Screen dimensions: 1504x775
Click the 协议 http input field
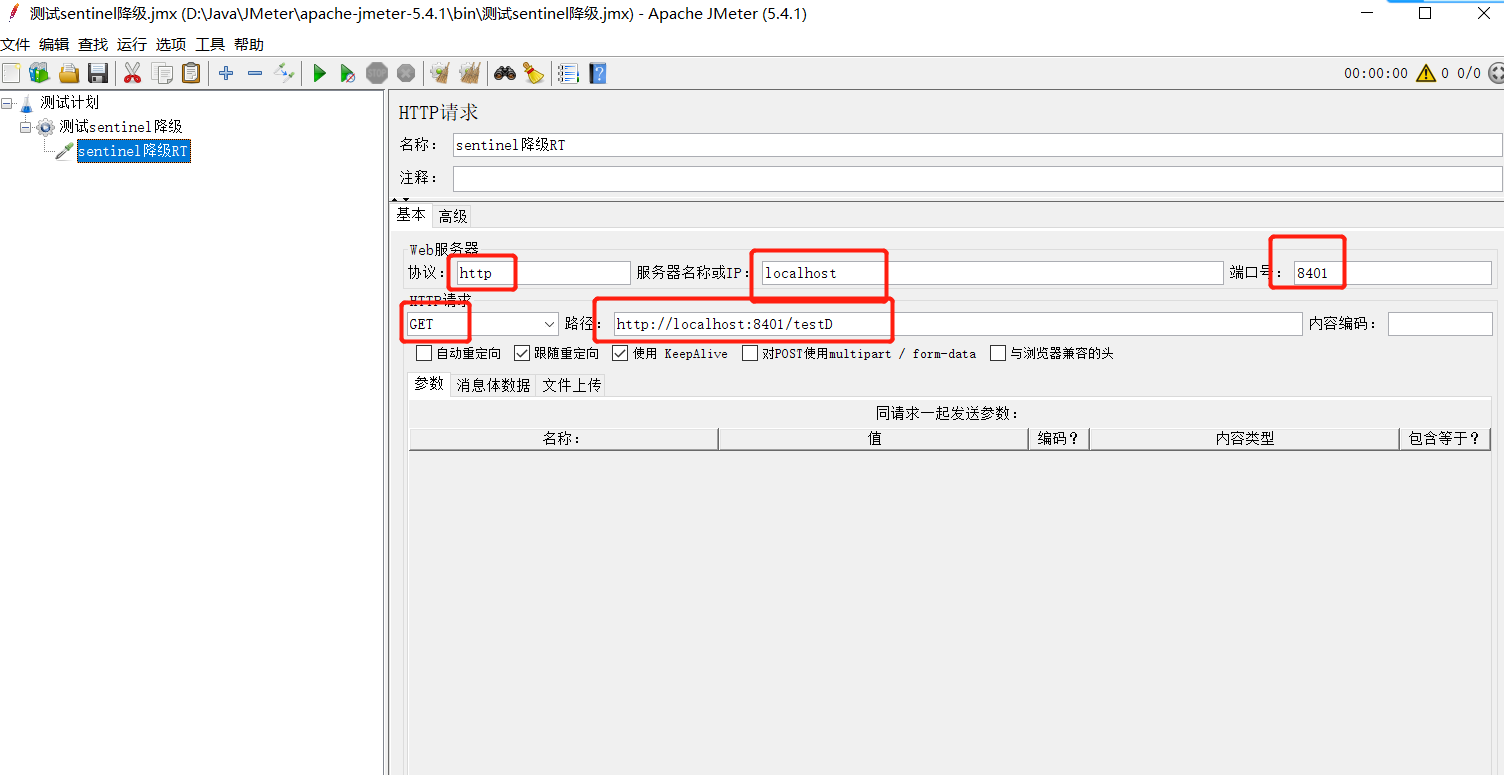coord(543,273)
